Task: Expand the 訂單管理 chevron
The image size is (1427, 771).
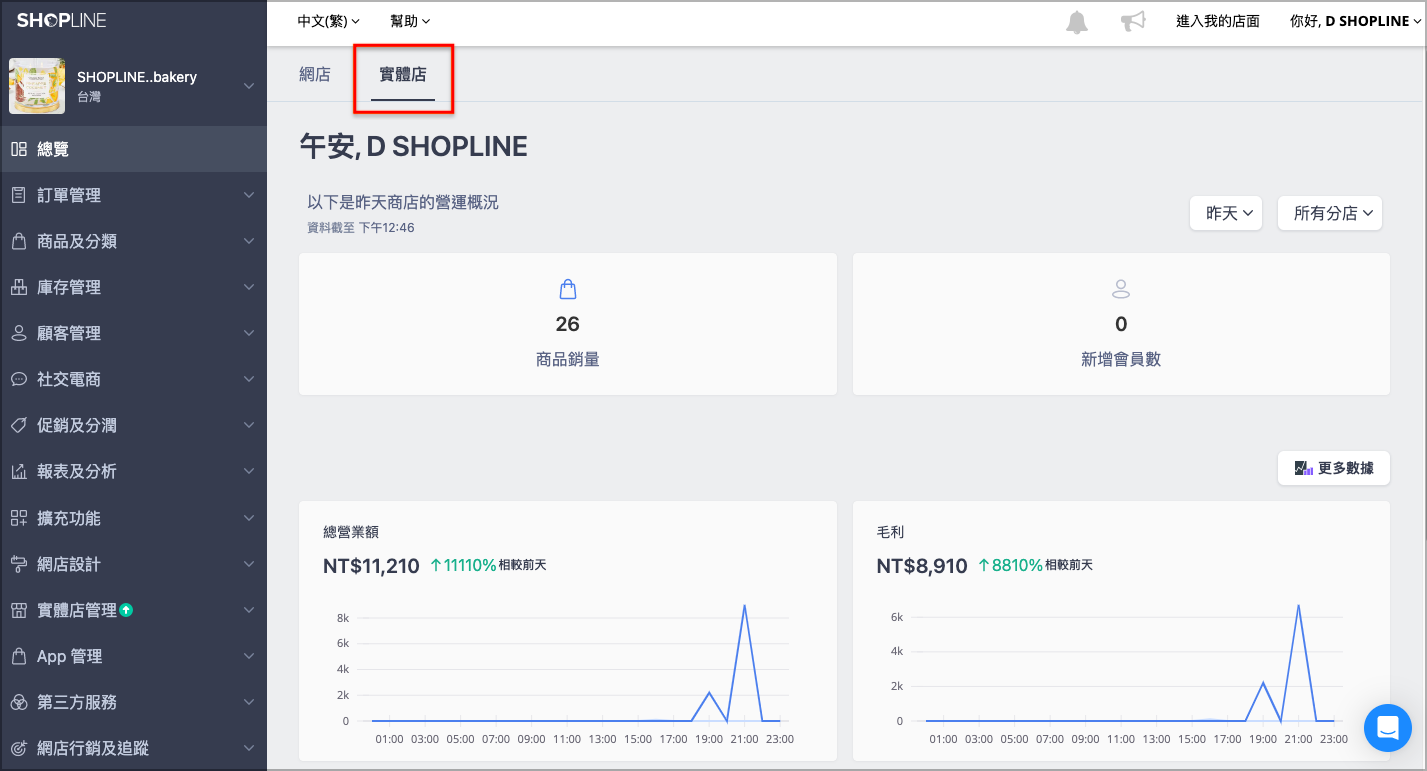Action: (249, 195)
